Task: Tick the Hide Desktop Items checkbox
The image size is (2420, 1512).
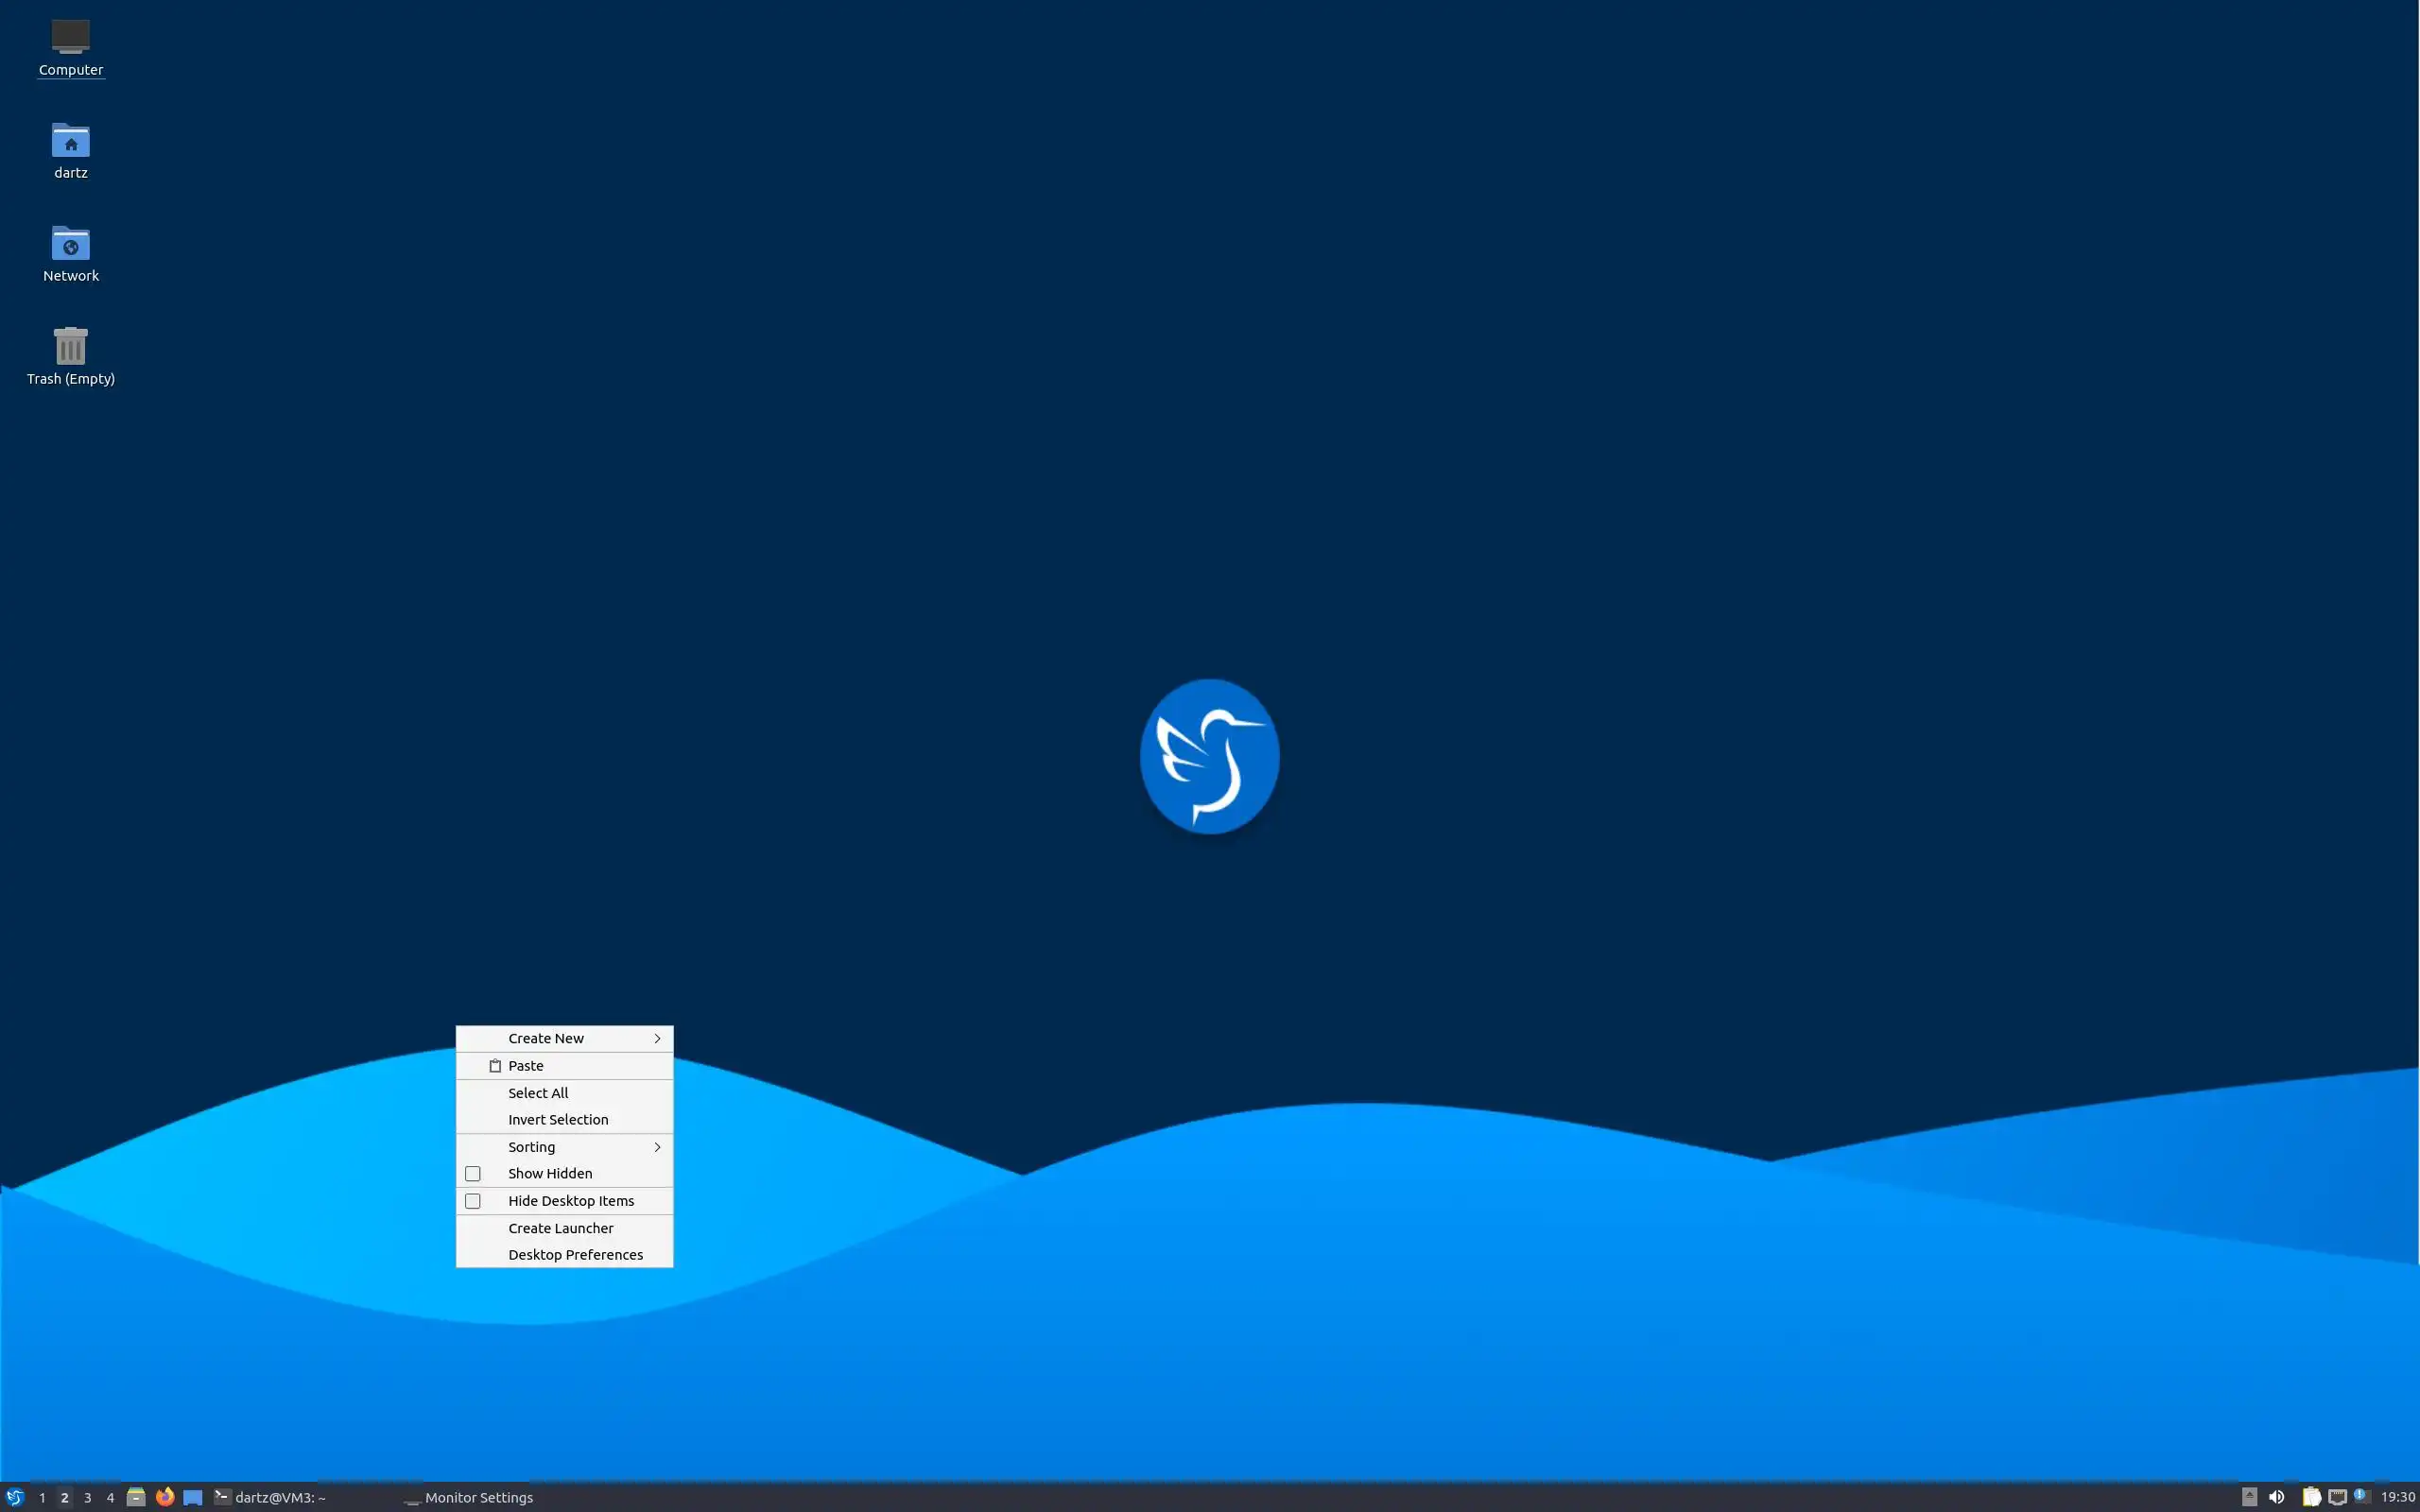Action: (x=473, y=1201)
